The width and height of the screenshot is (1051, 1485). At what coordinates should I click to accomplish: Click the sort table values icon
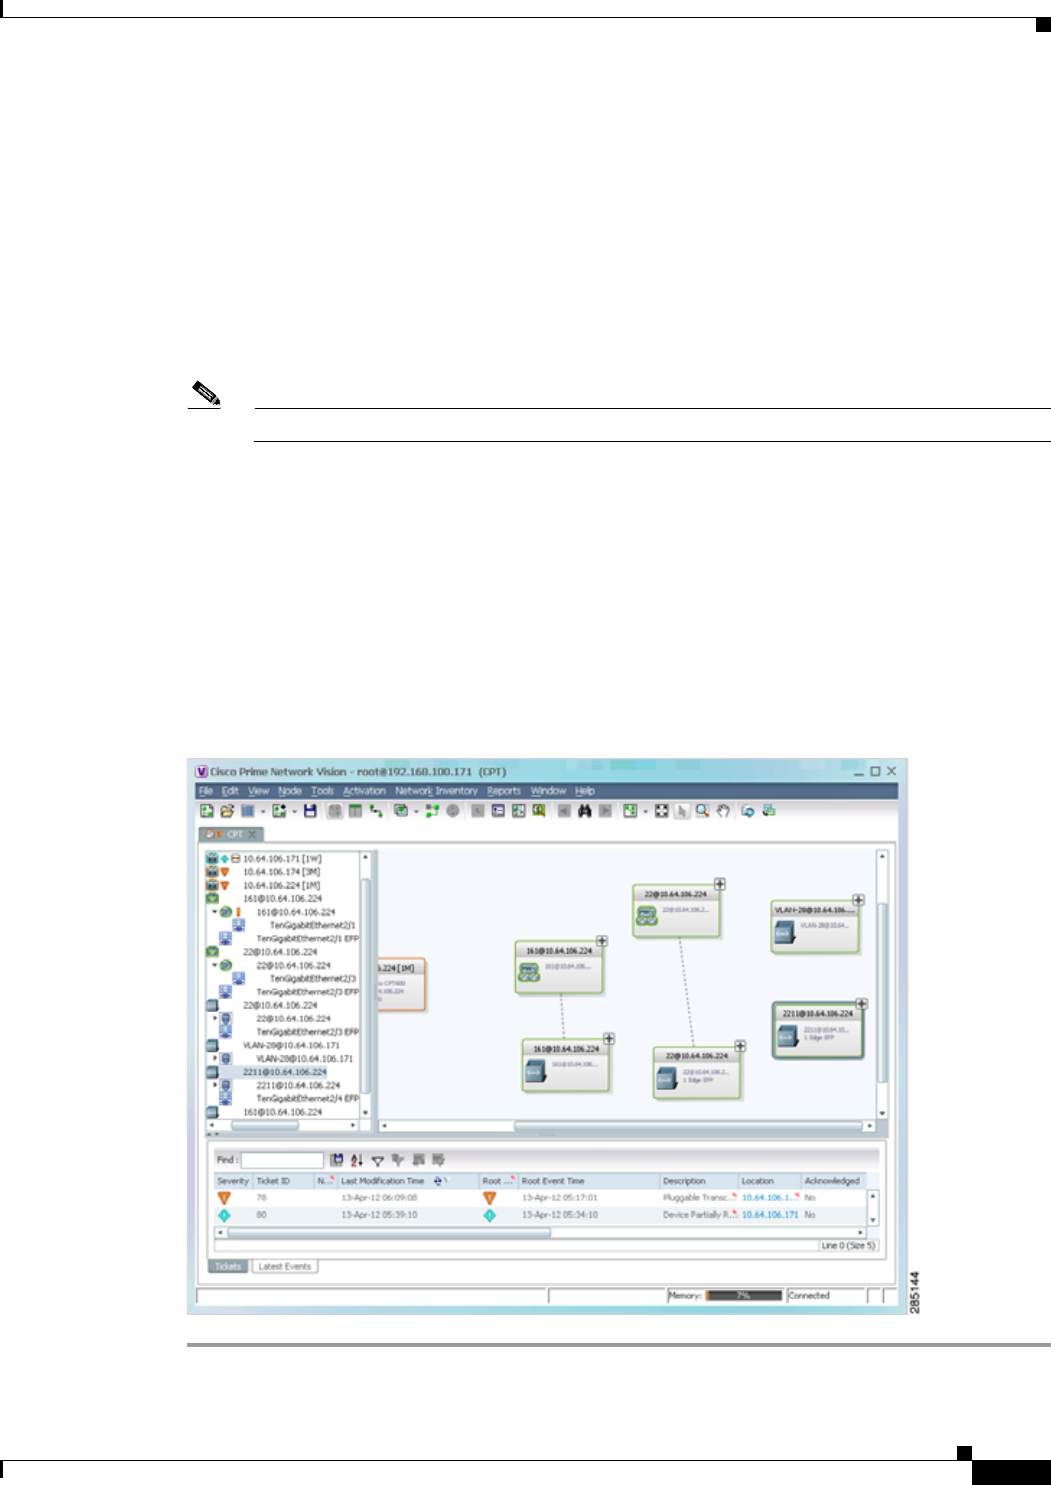357,1160
